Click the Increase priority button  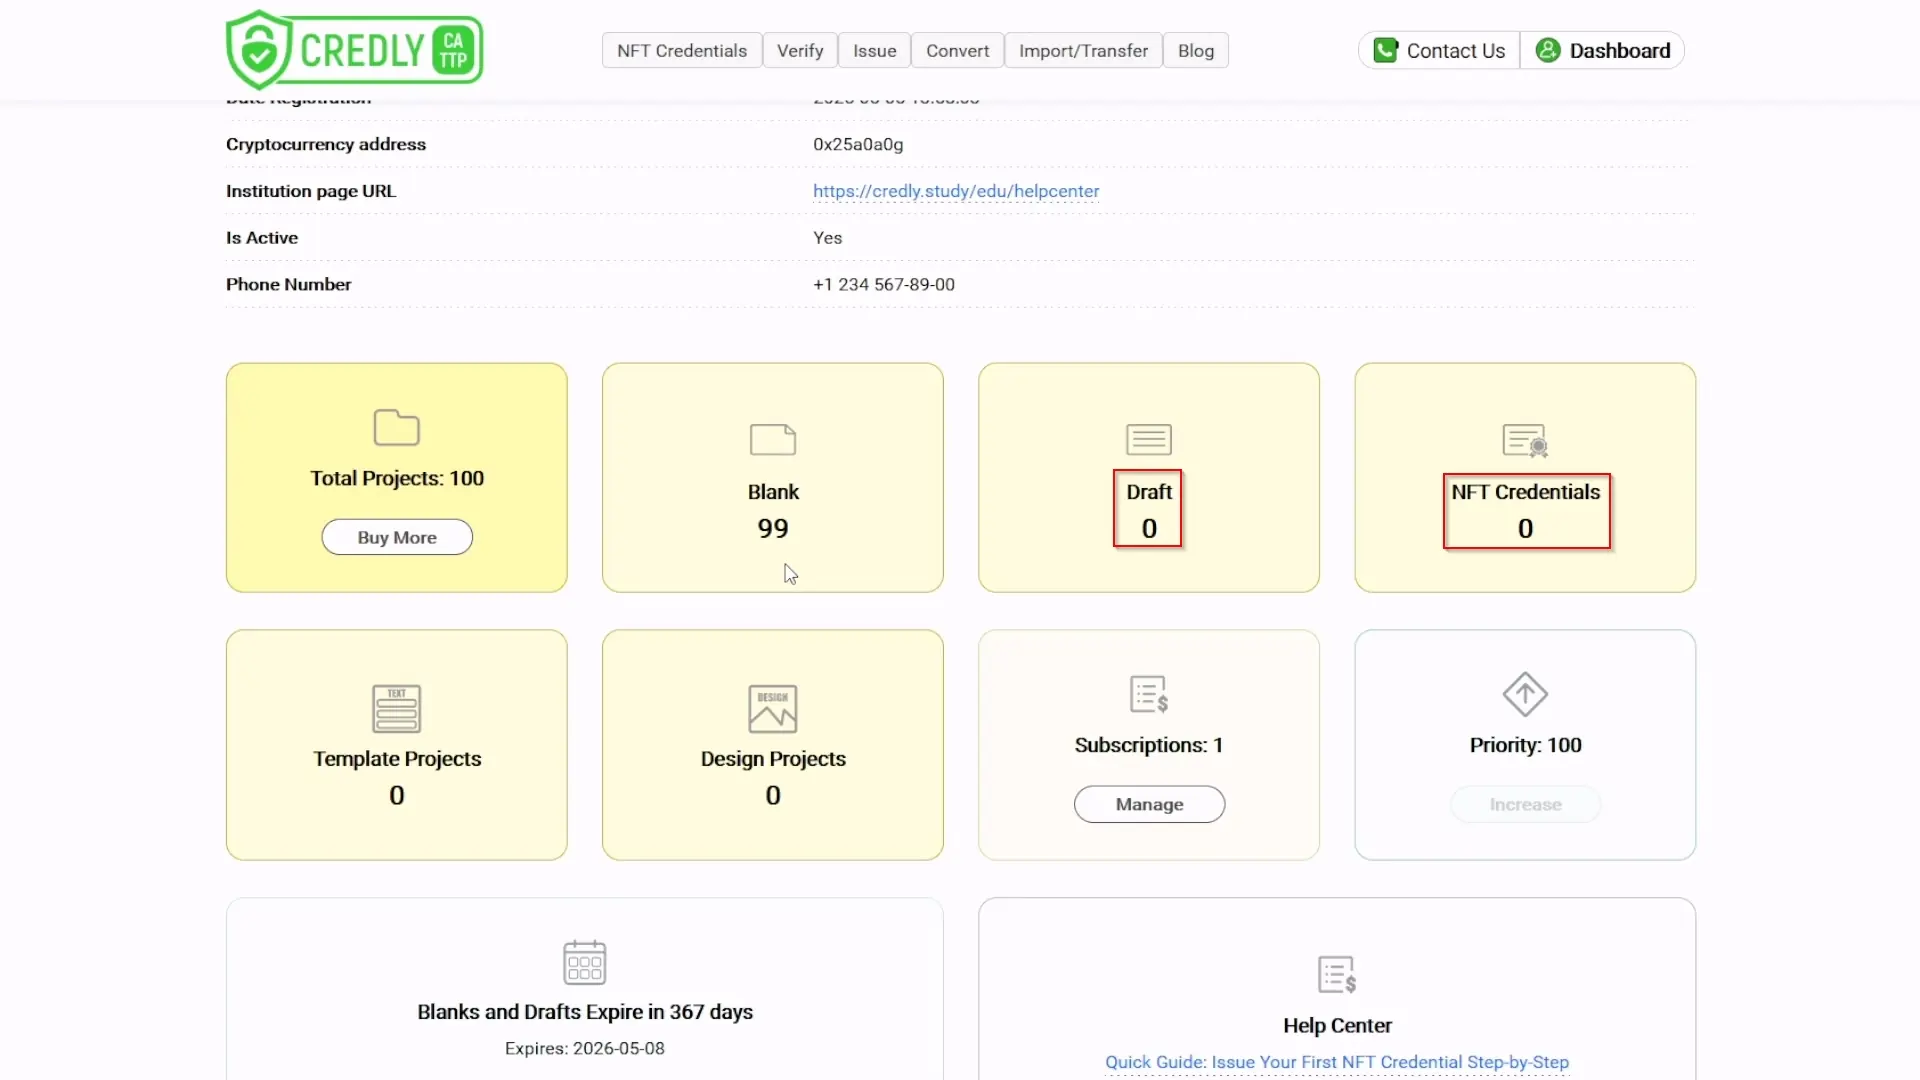(1525, 804)
